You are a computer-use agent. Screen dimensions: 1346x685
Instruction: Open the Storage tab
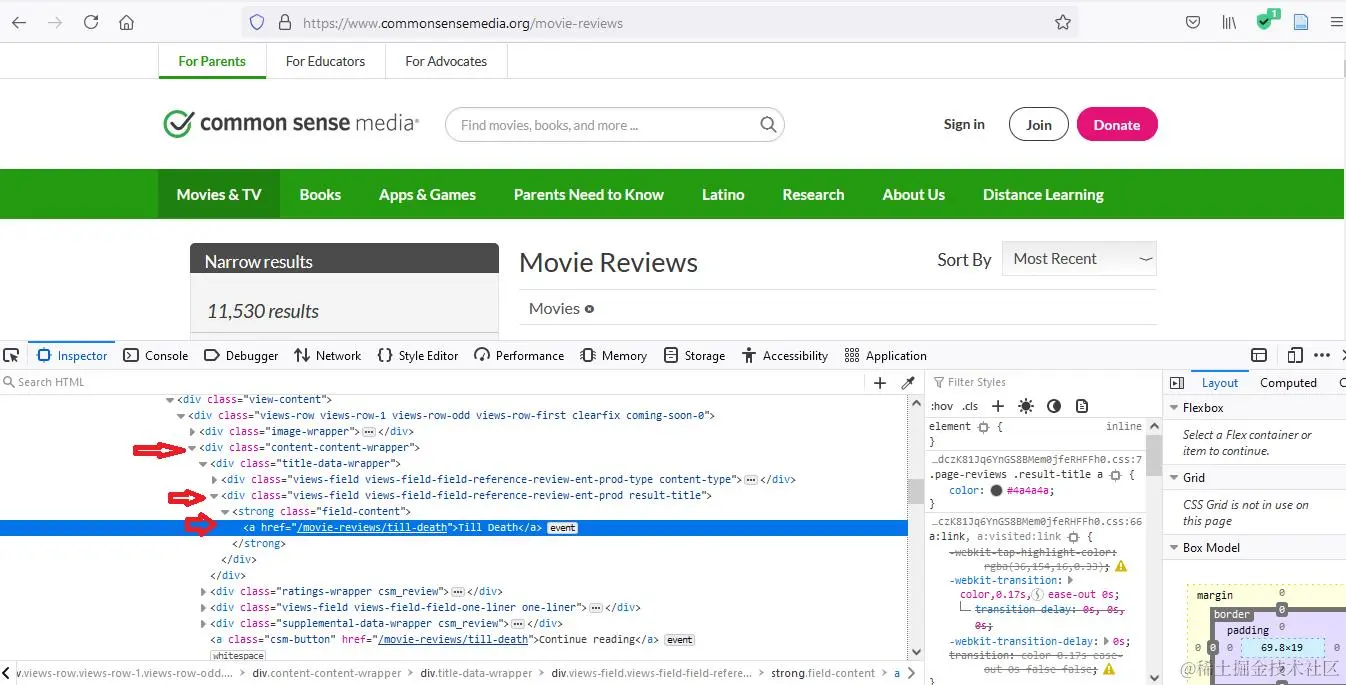click(694, 355)
